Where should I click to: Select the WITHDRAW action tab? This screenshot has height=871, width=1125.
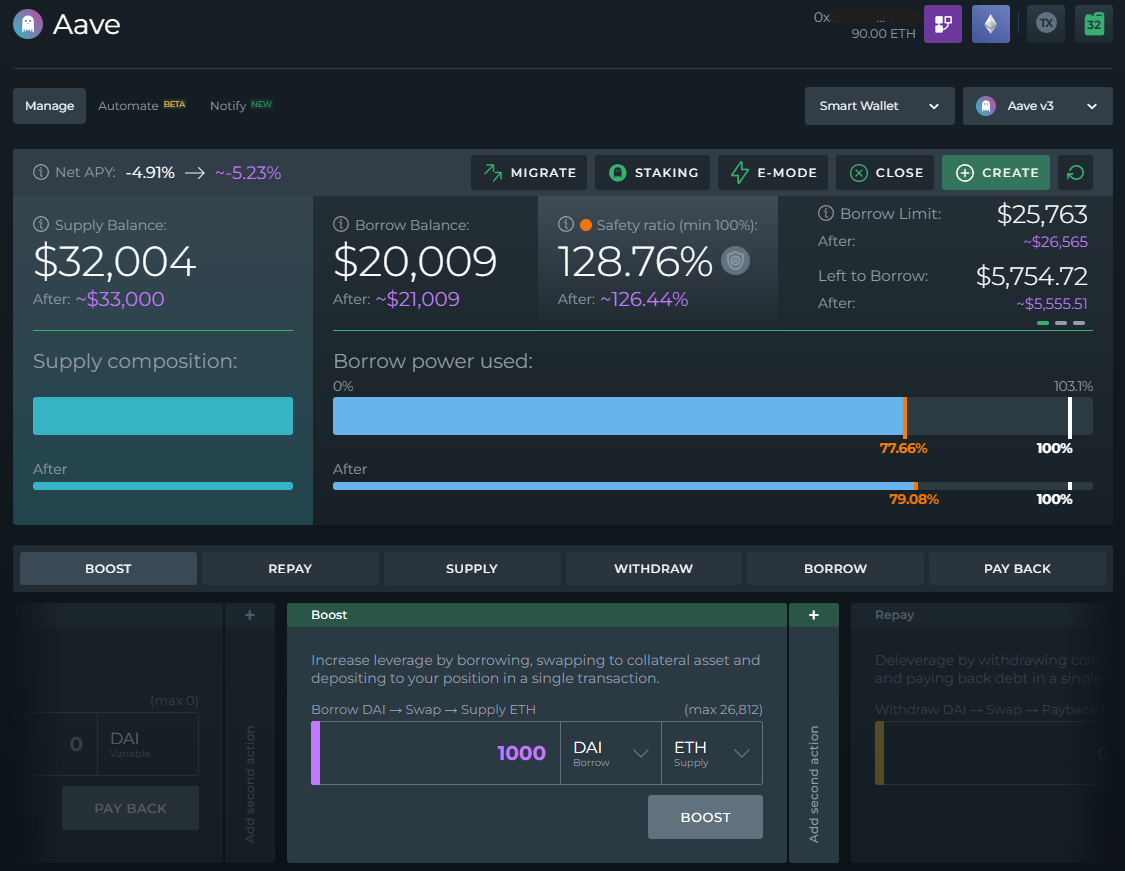click(x=653, y=568)
